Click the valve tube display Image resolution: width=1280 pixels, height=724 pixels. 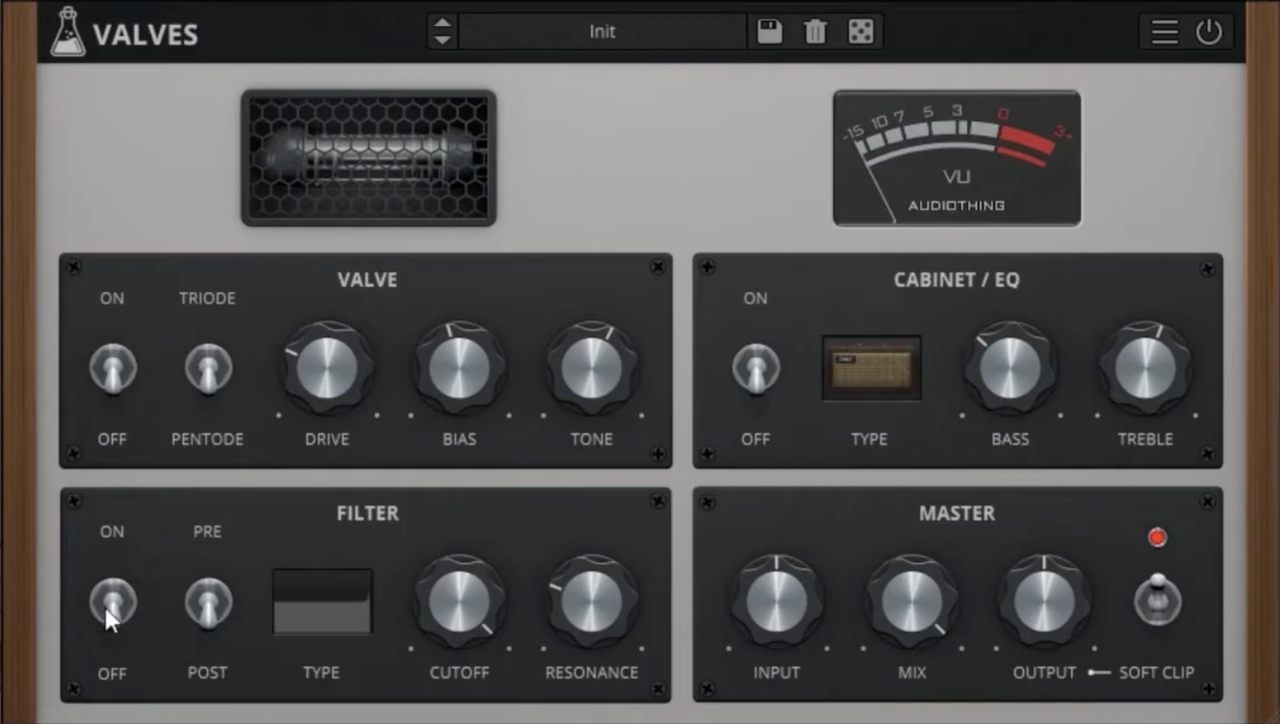[x=368, y=158]
